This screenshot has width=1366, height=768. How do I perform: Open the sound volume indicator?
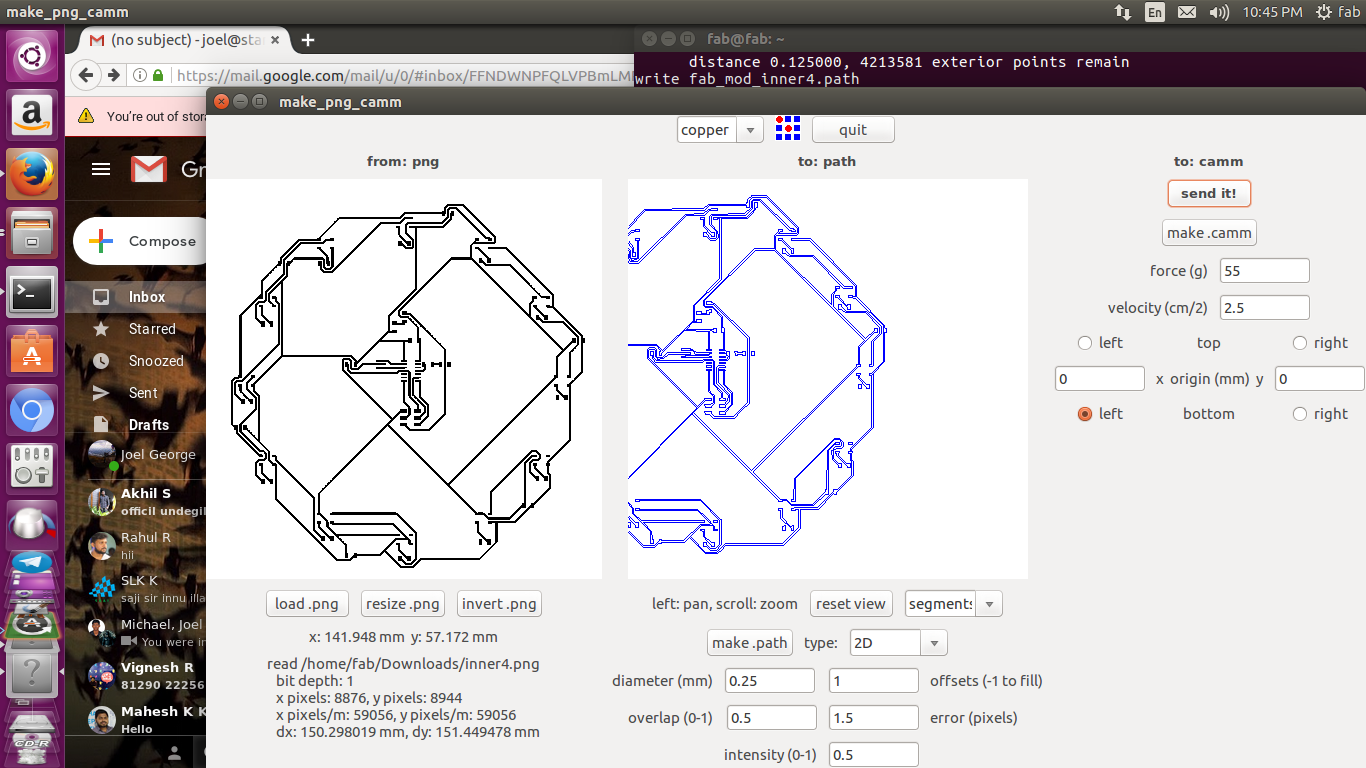[1219, 12]
